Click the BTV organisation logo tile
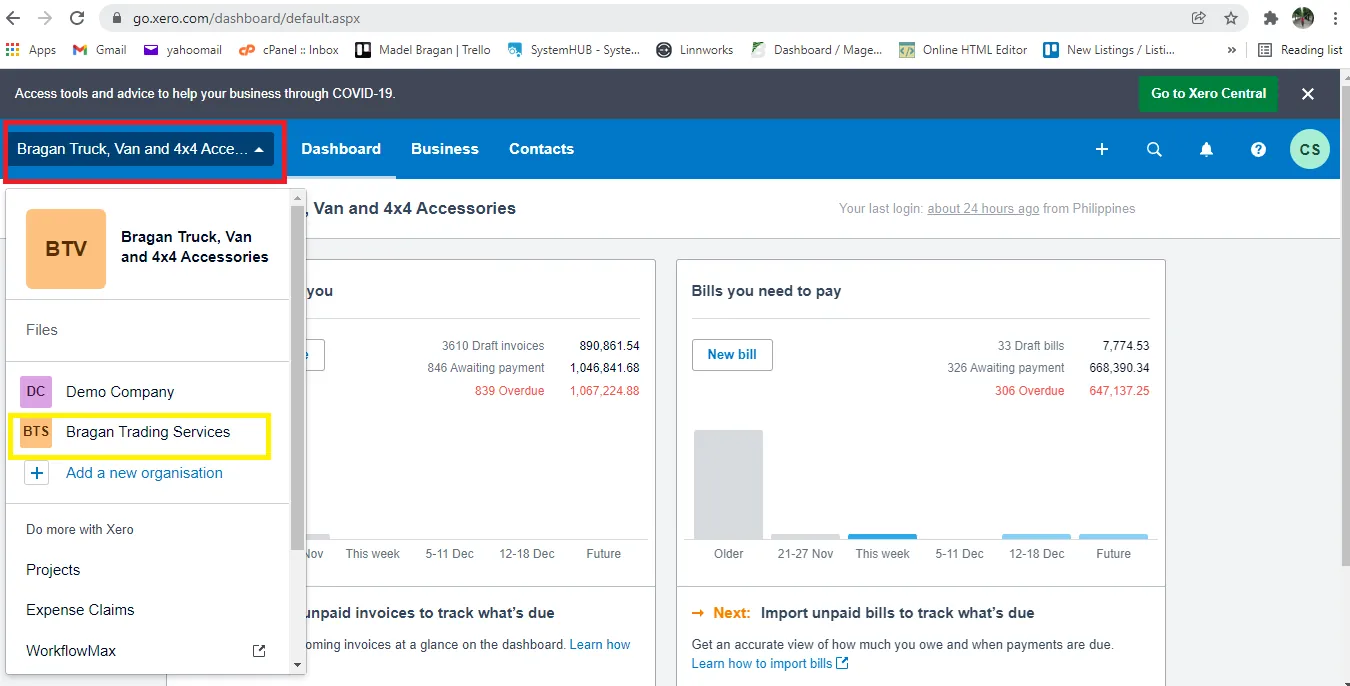Image resolution: width=1350 pixels, height=686 pixels. tap(66, 249)
